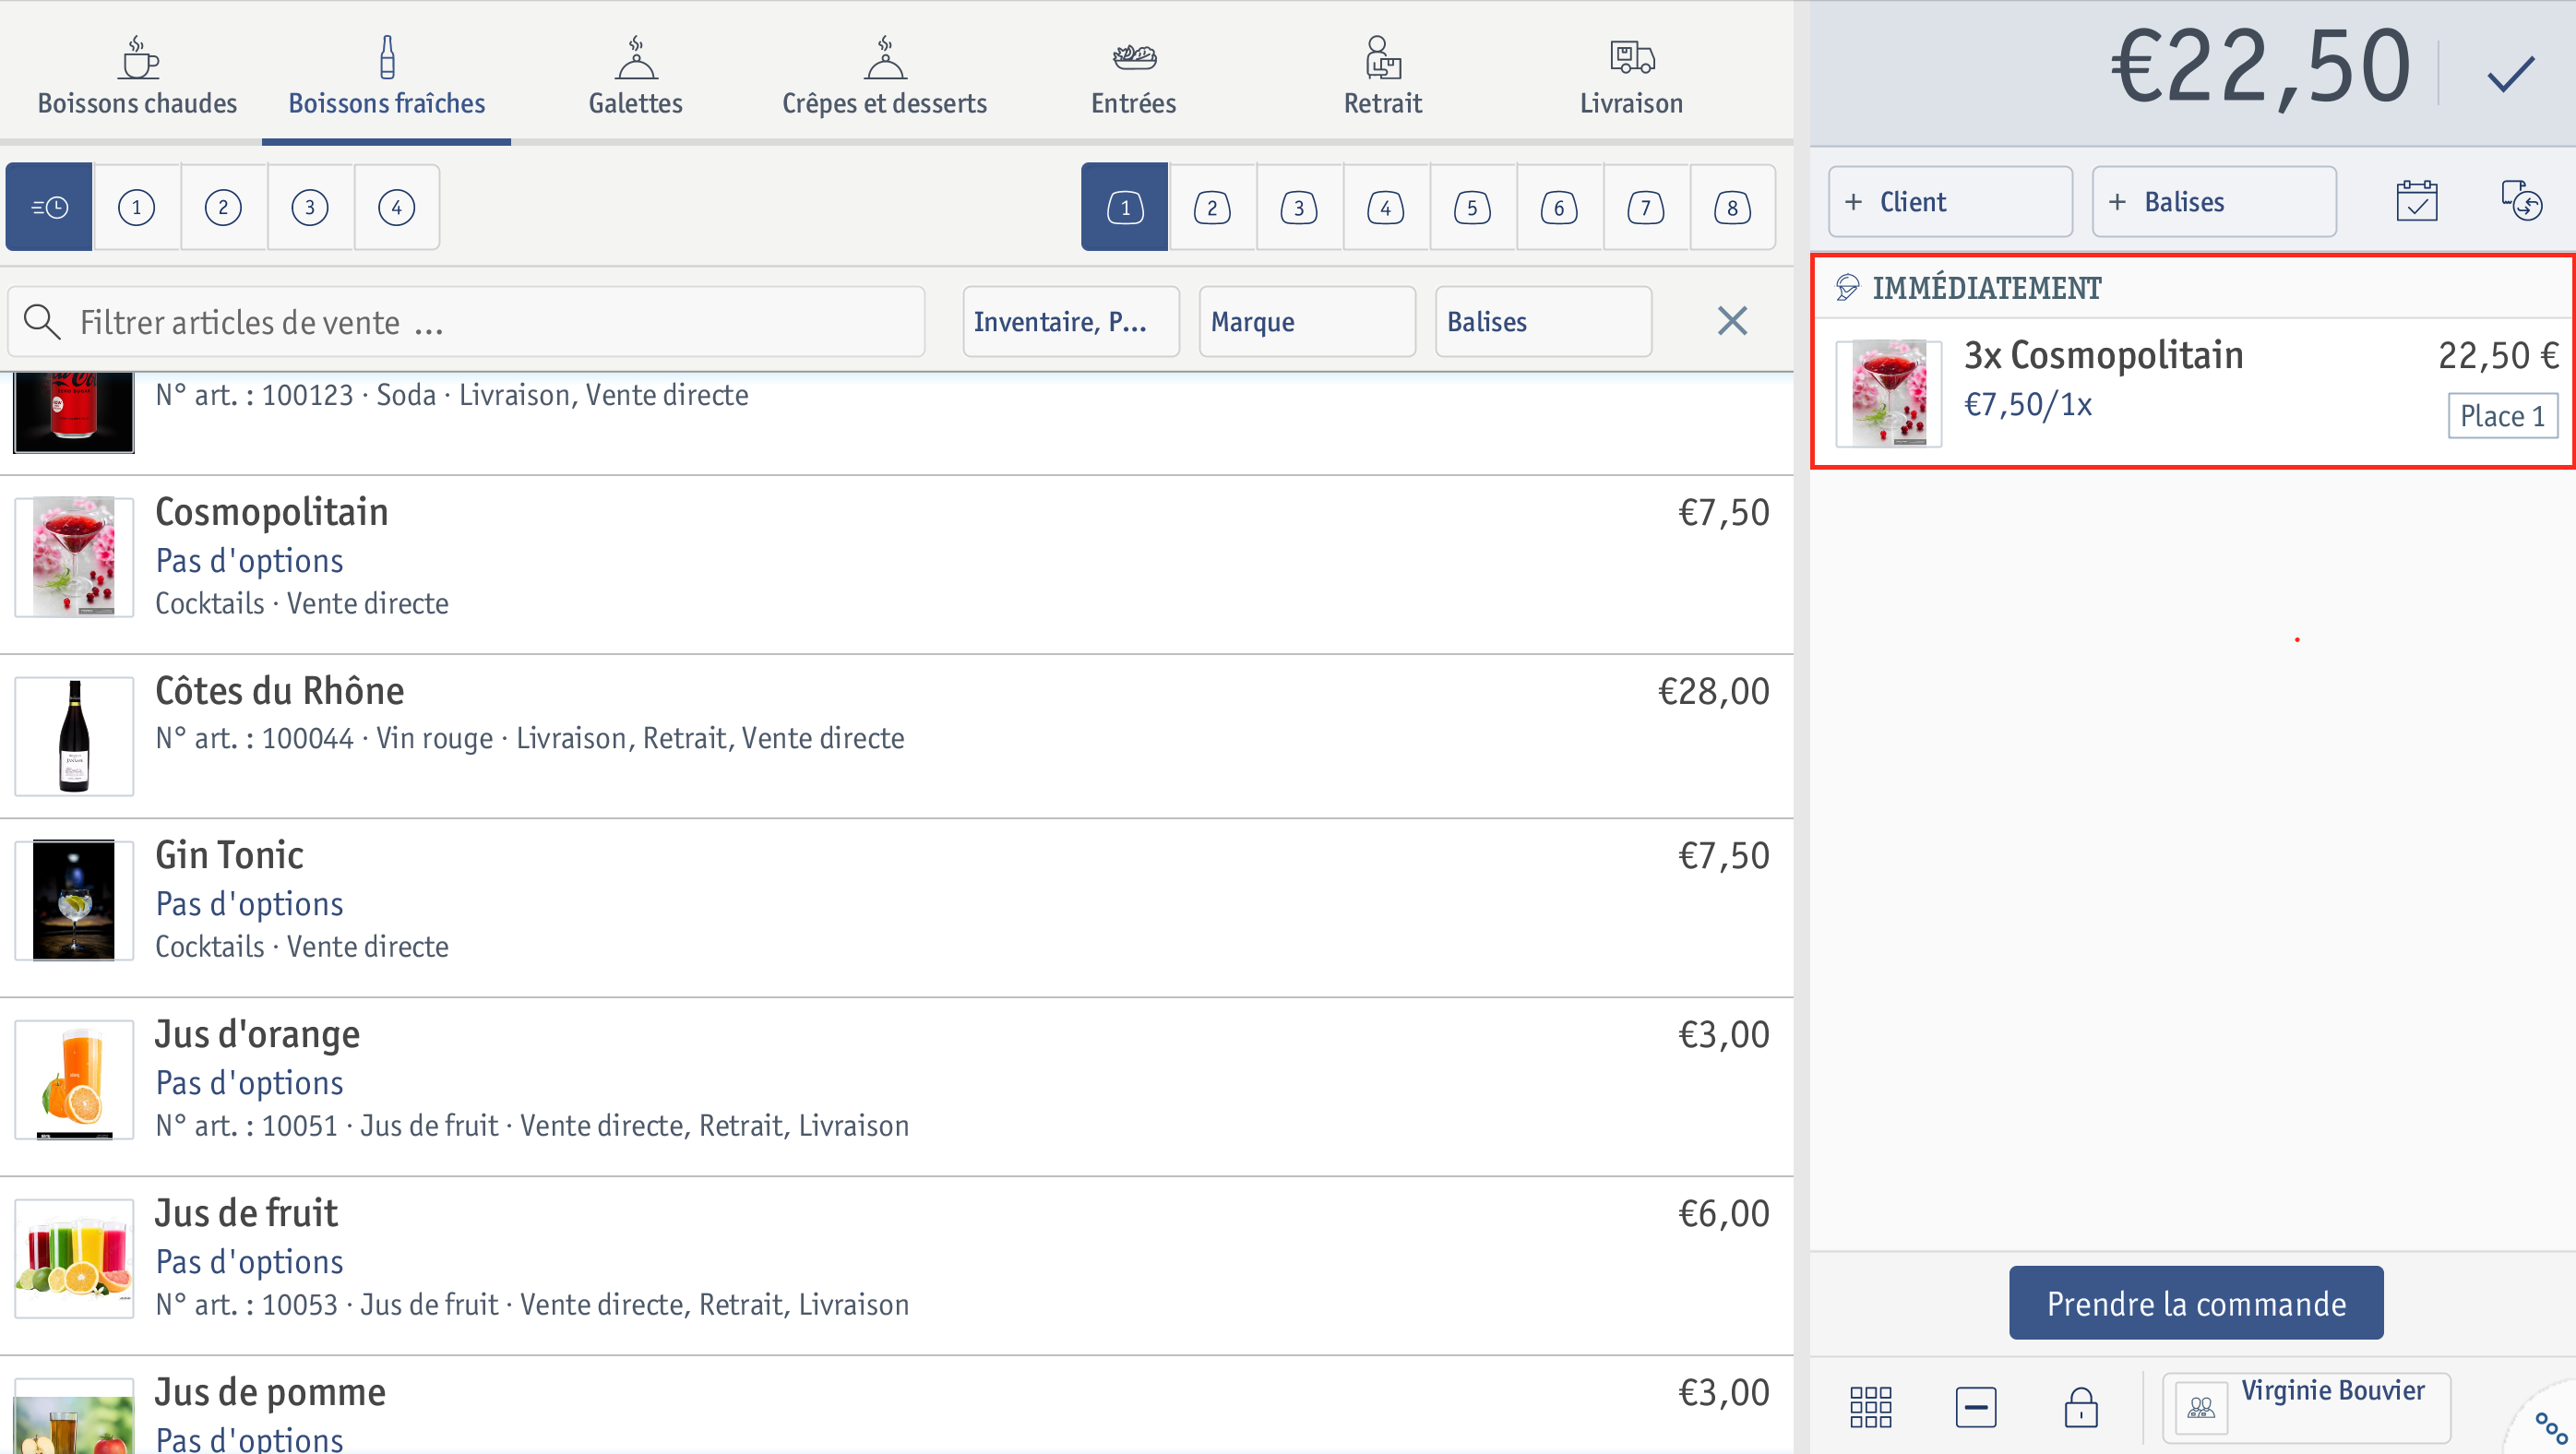Select seat 6 button

point(1559,207)
